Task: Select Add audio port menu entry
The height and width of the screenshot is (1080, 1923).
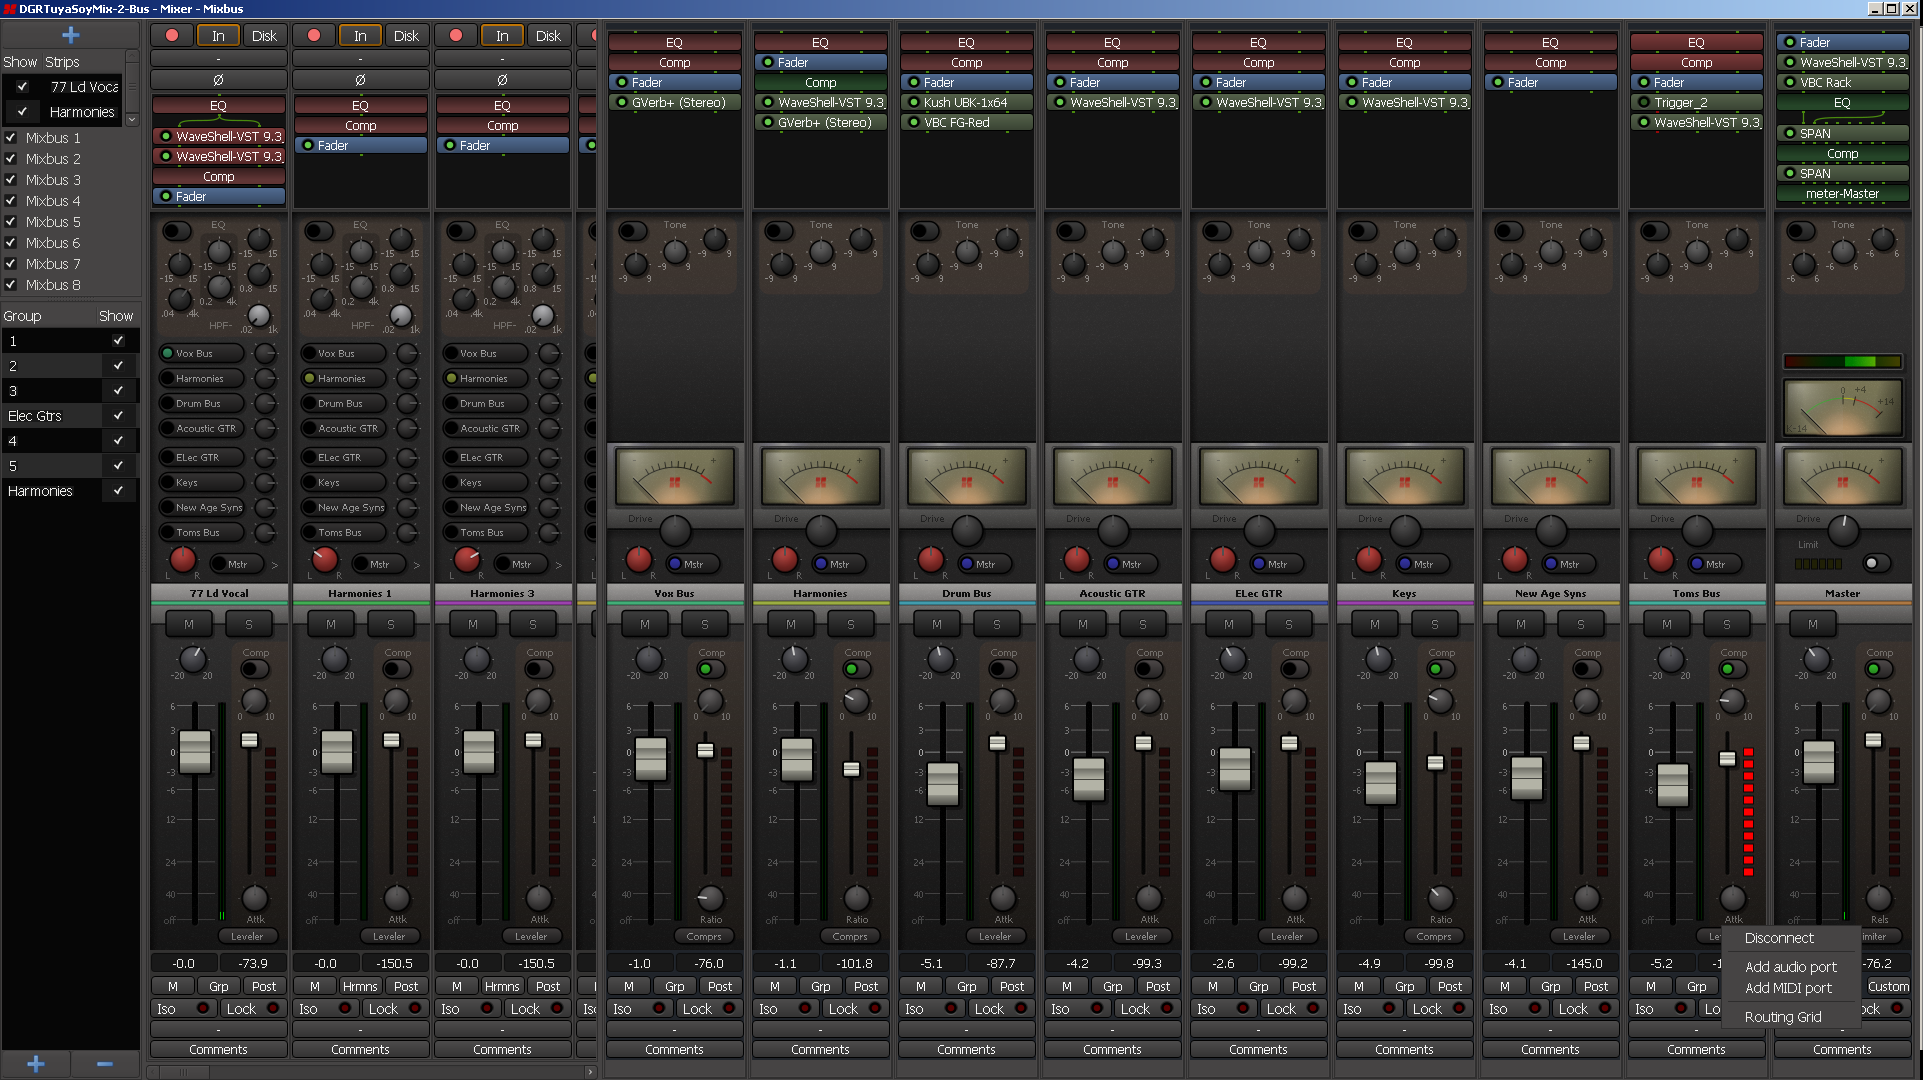Action: click(x=1790, y=967)
